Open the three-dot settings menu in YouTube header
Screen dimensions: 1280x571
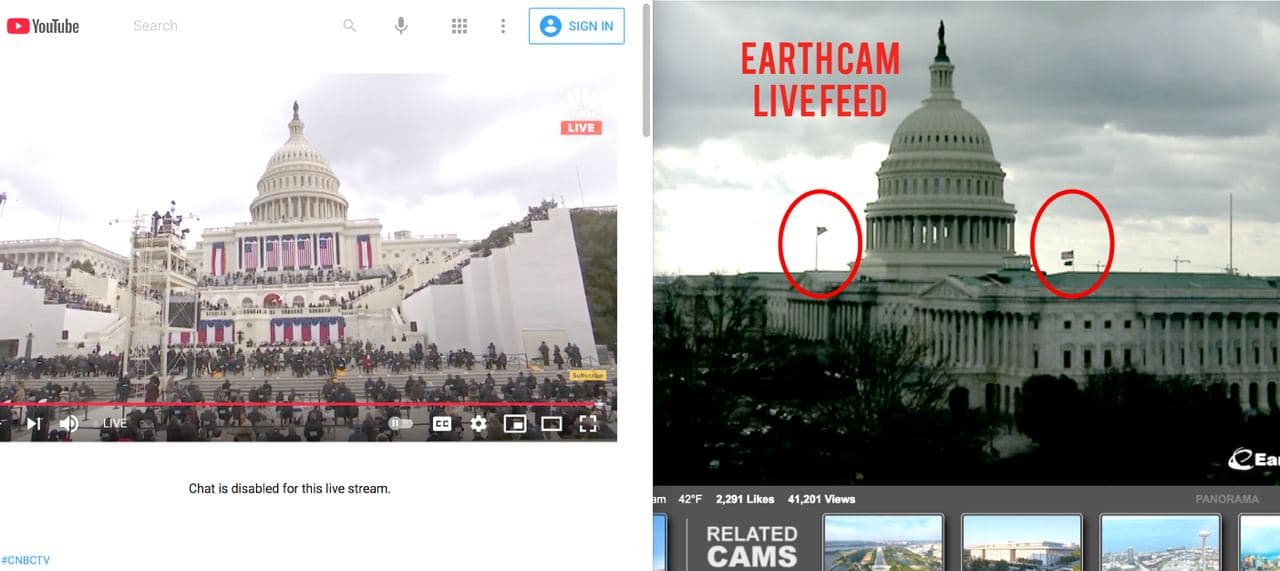click(x=503, y=26)
